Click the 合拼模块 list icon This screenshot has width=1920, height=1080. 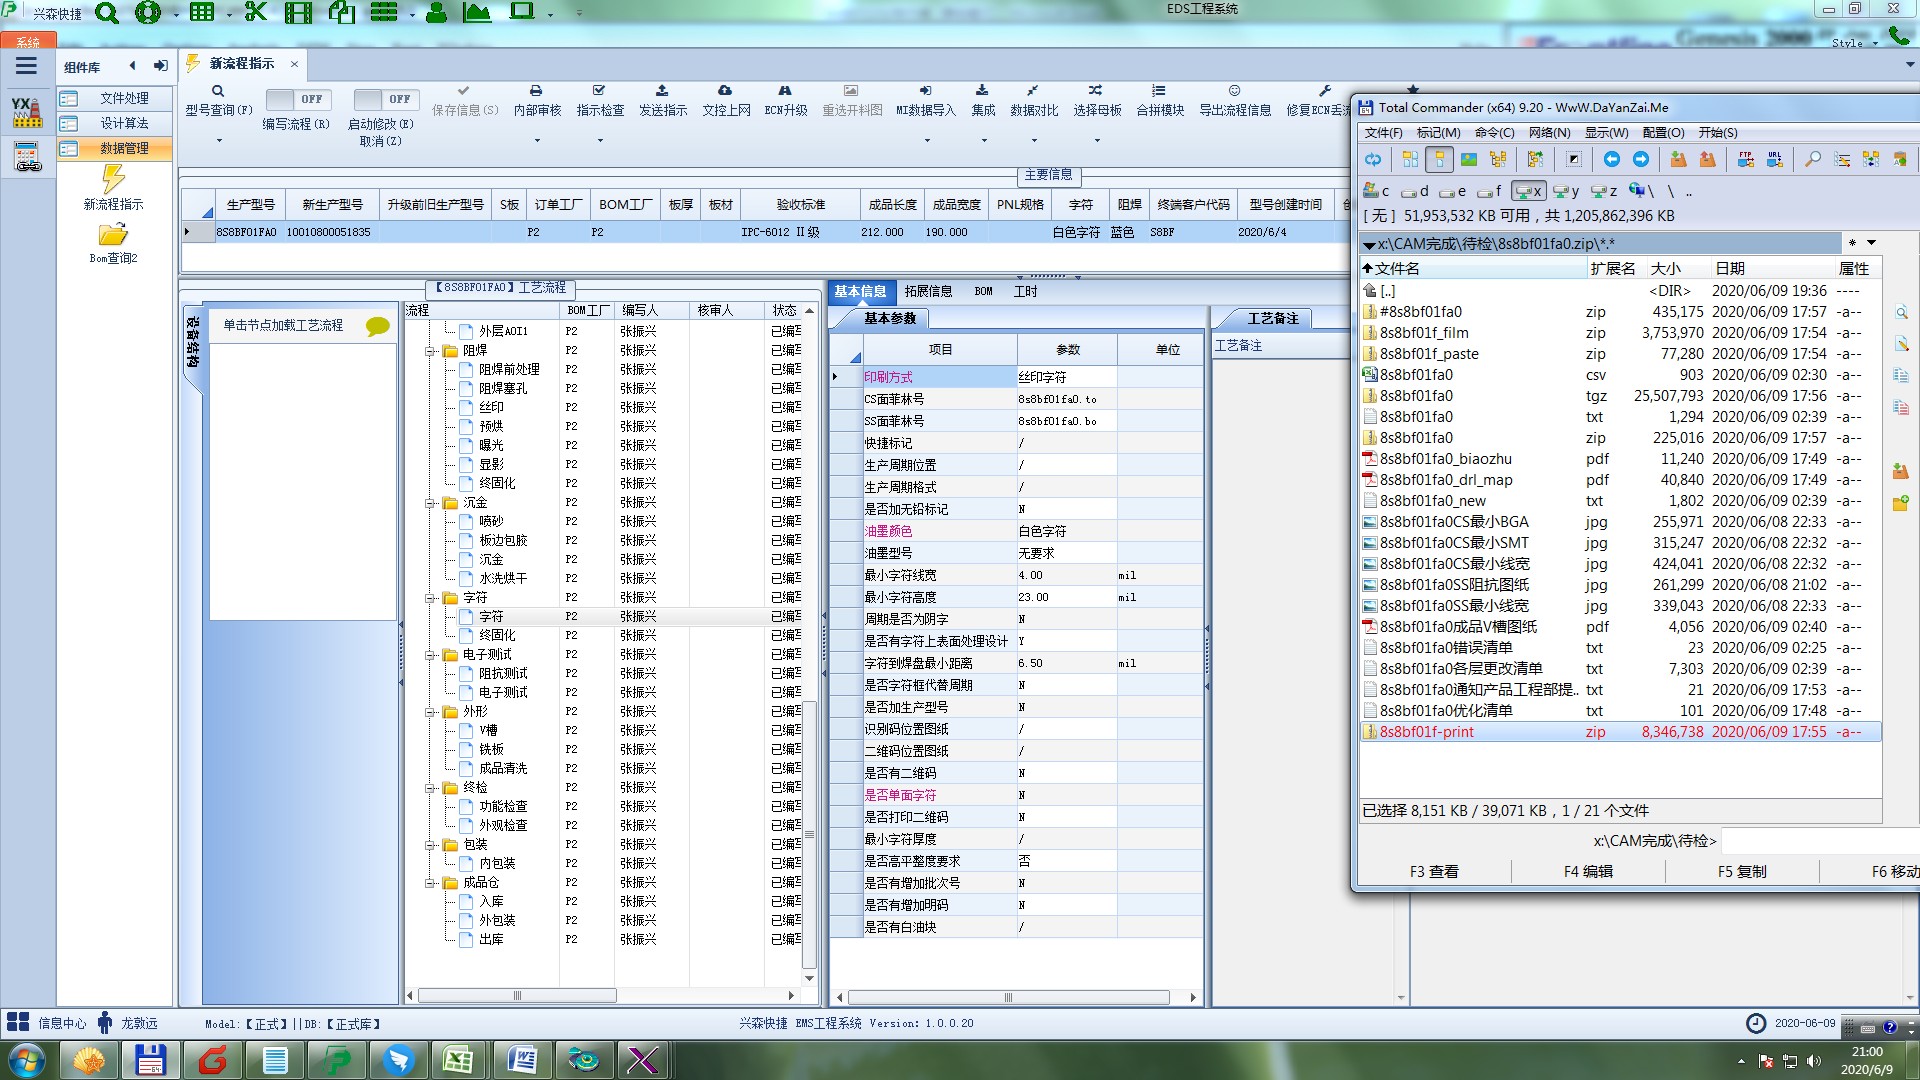[1159, 91]
